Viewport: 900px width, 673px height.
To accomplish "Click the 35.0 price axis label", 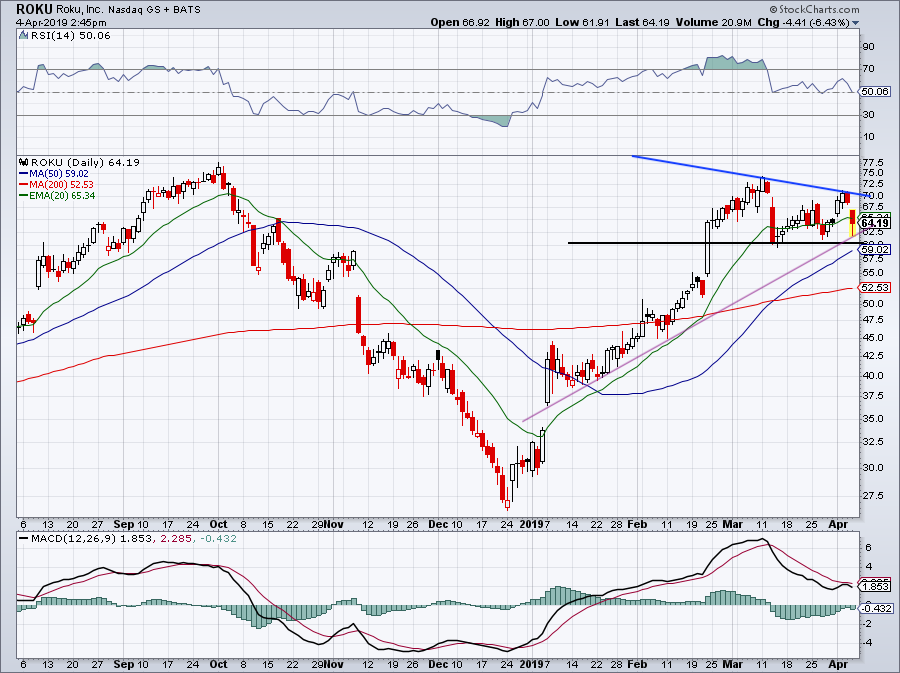I will 872,419.
